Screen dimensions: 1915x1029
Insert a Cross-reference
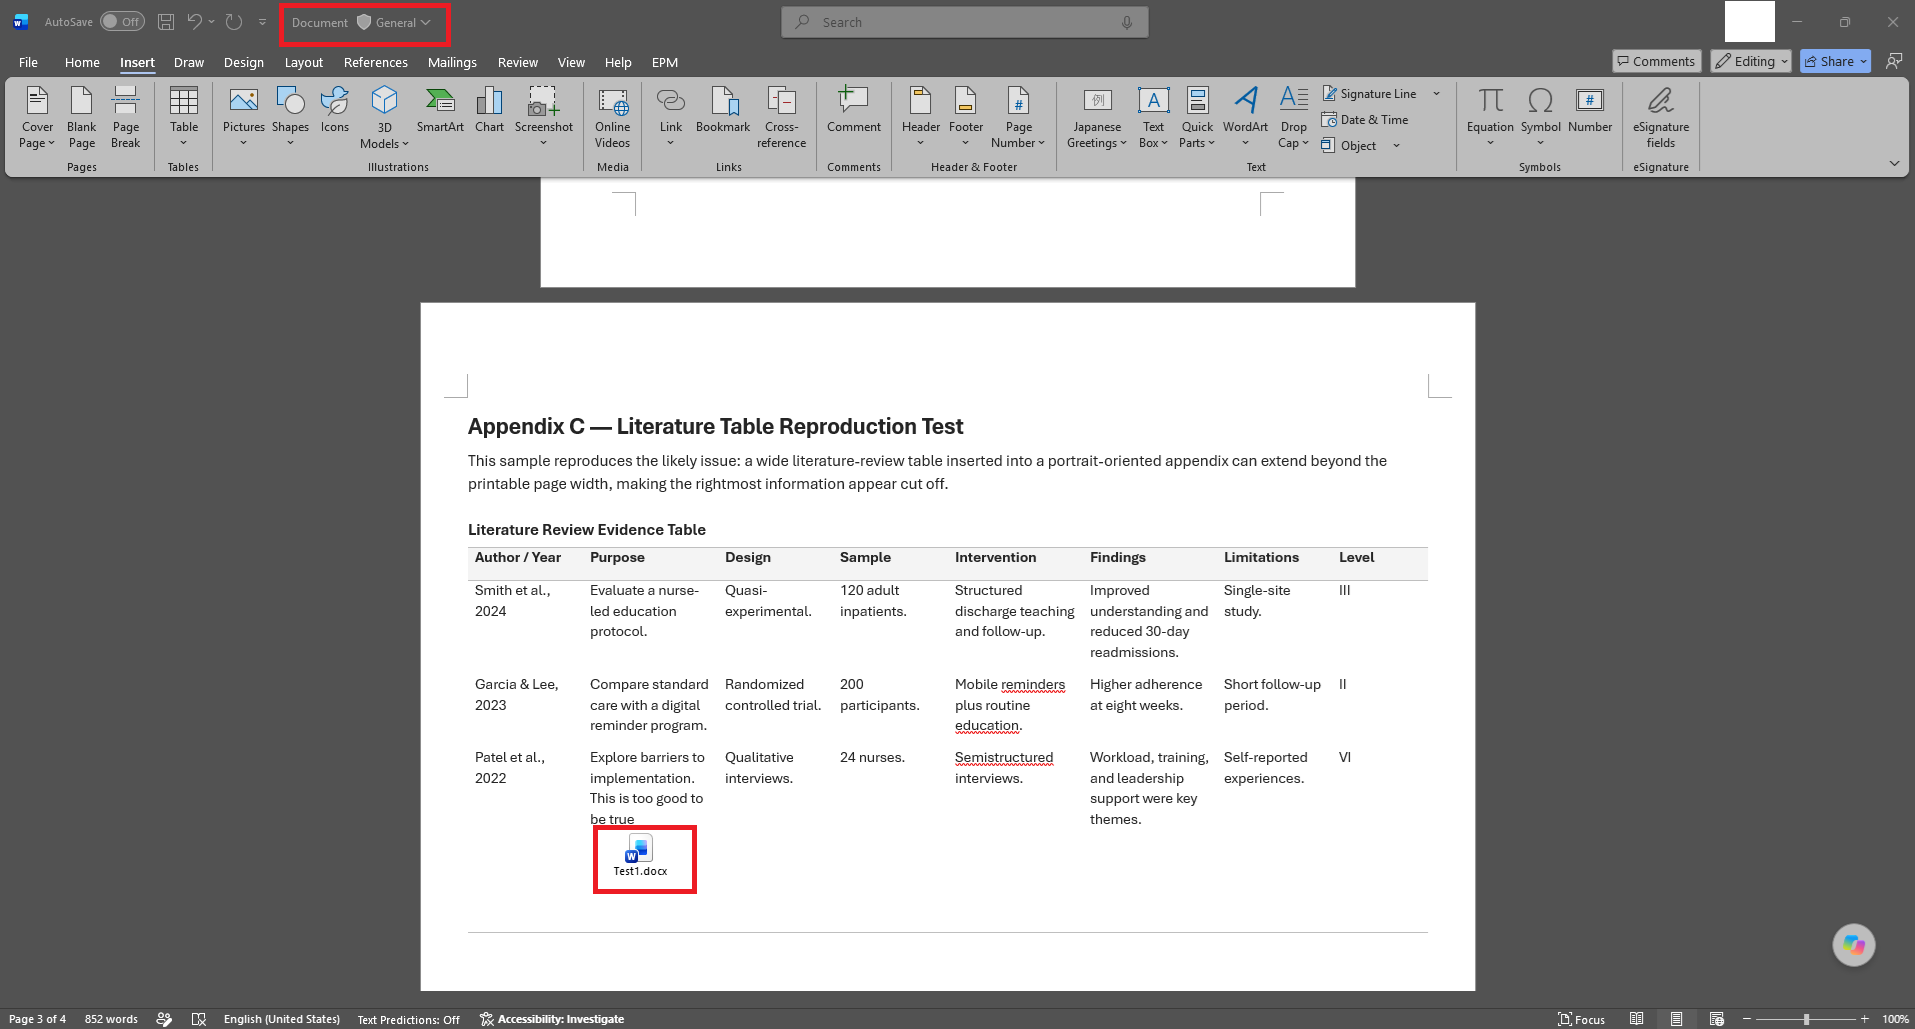781,117
